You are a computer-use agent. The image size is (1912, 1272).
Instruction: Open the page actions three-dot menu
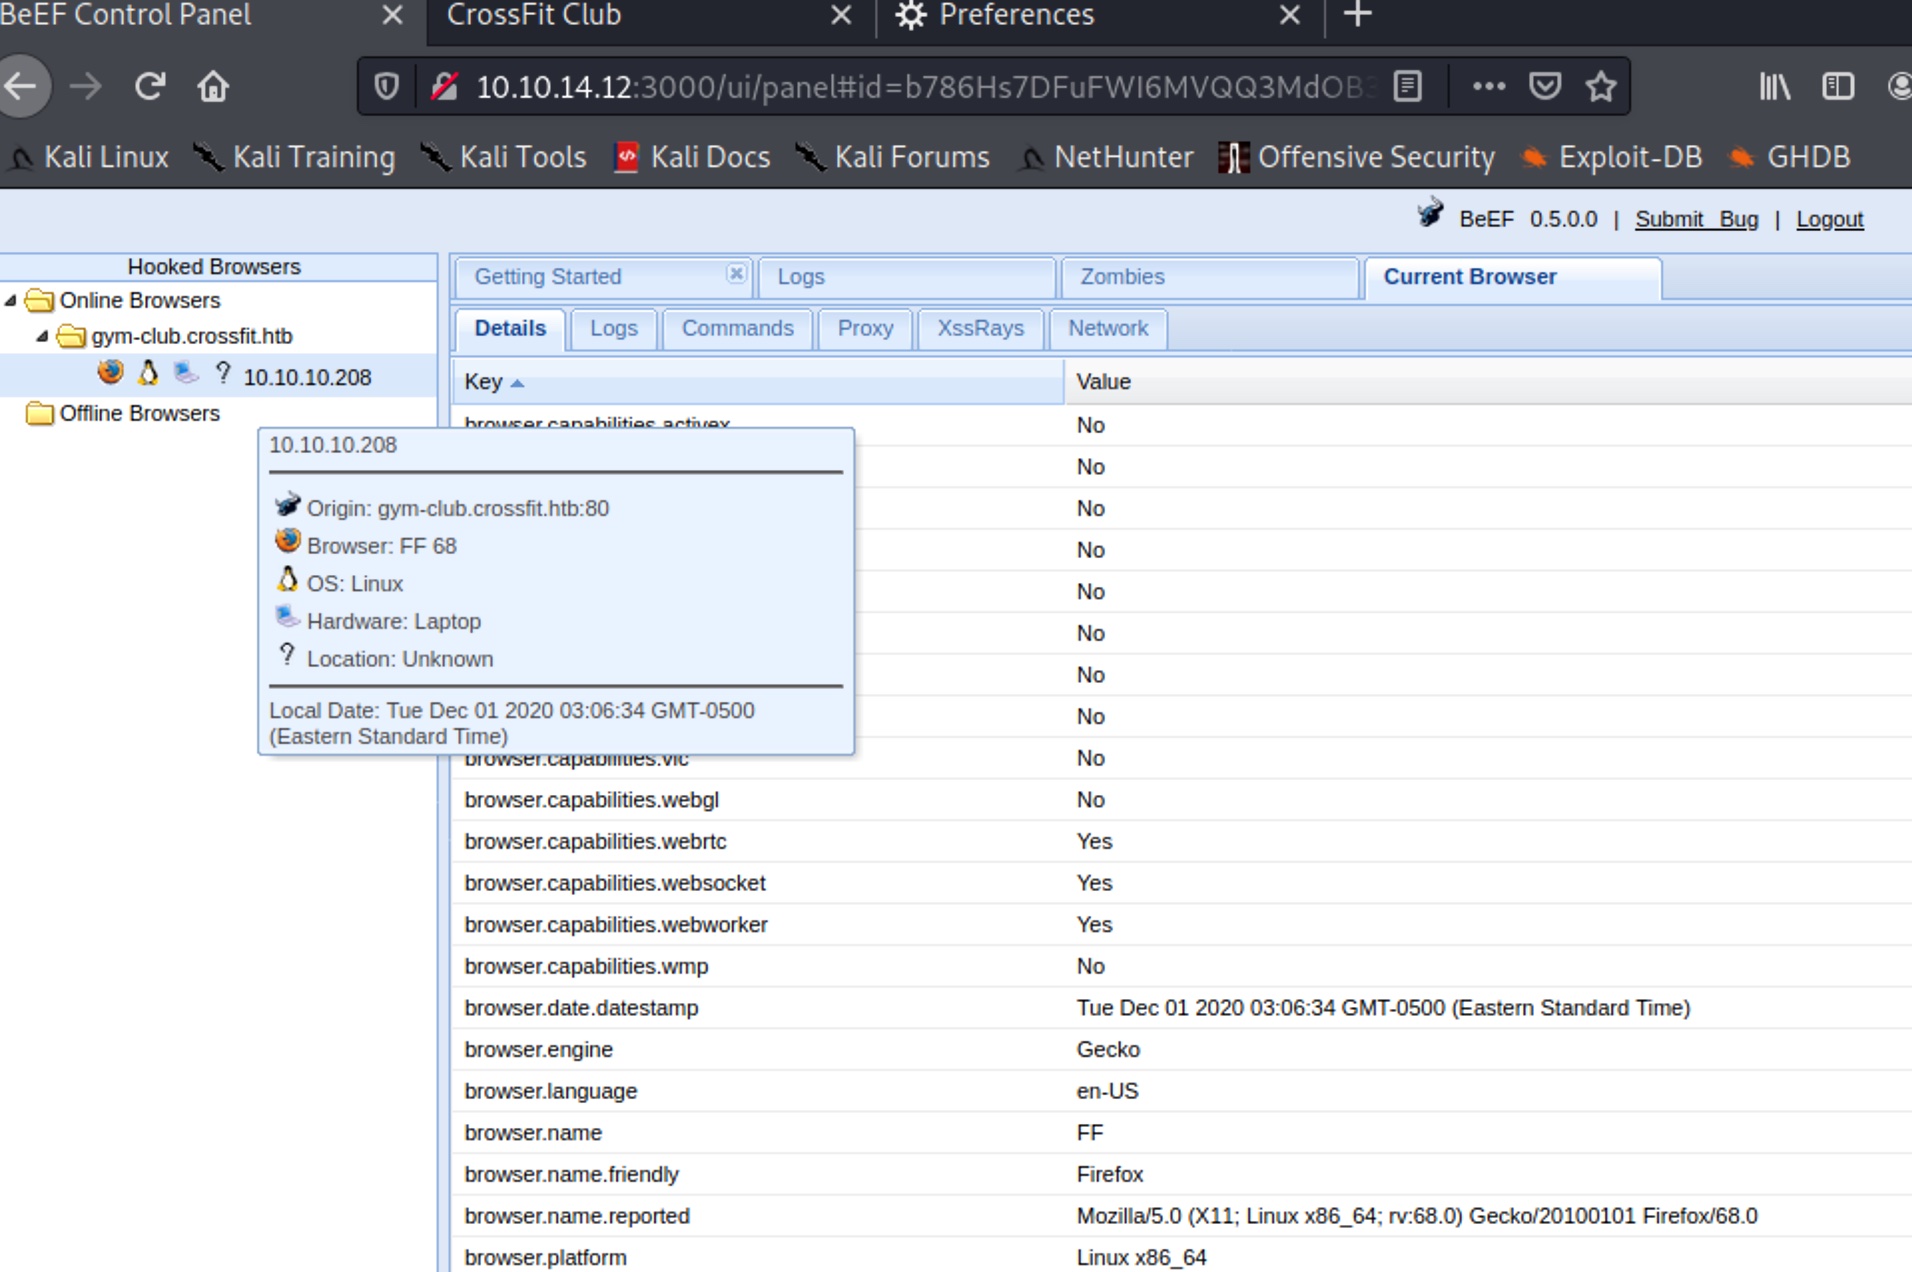[1488, 87]
